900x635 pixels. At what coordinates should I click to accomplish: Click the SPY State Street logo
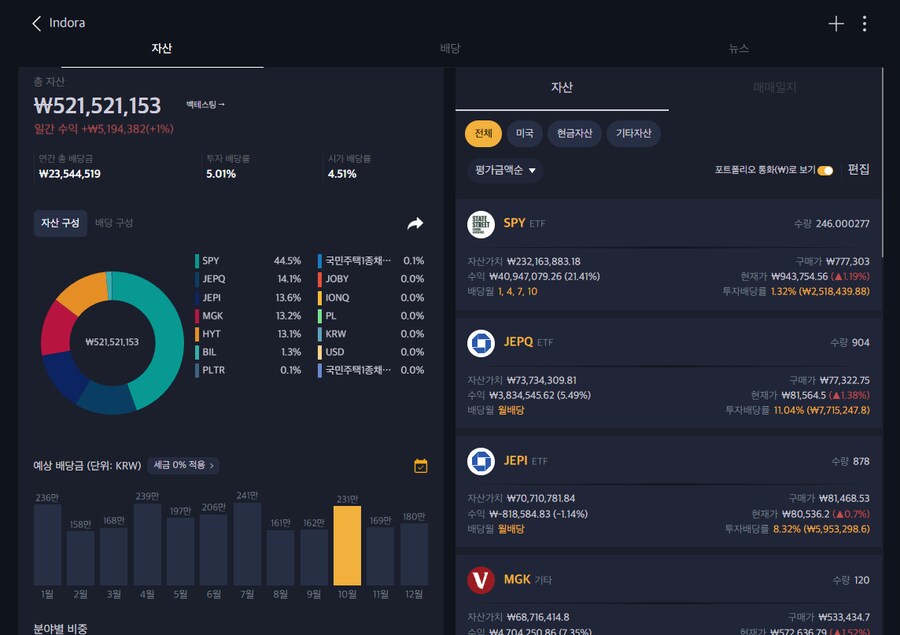(x=481, y=224)
